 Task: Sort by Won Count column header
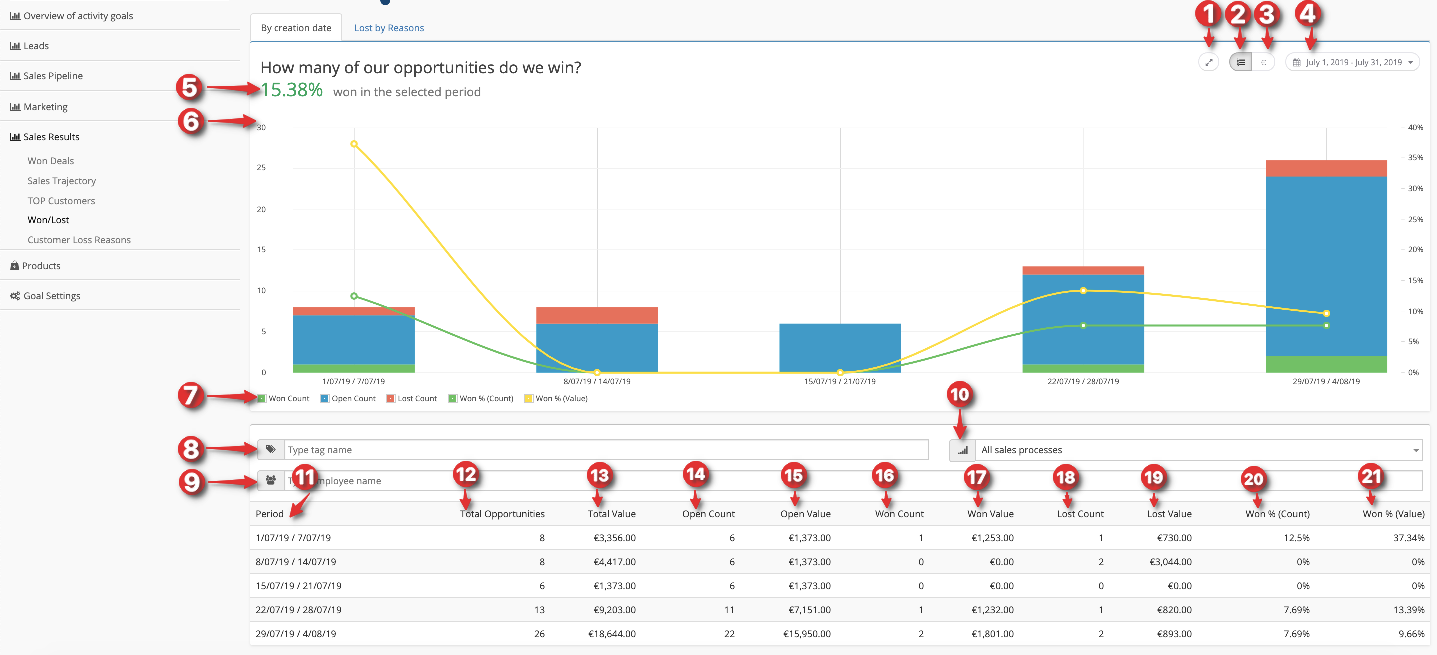[x=899, y=514]
